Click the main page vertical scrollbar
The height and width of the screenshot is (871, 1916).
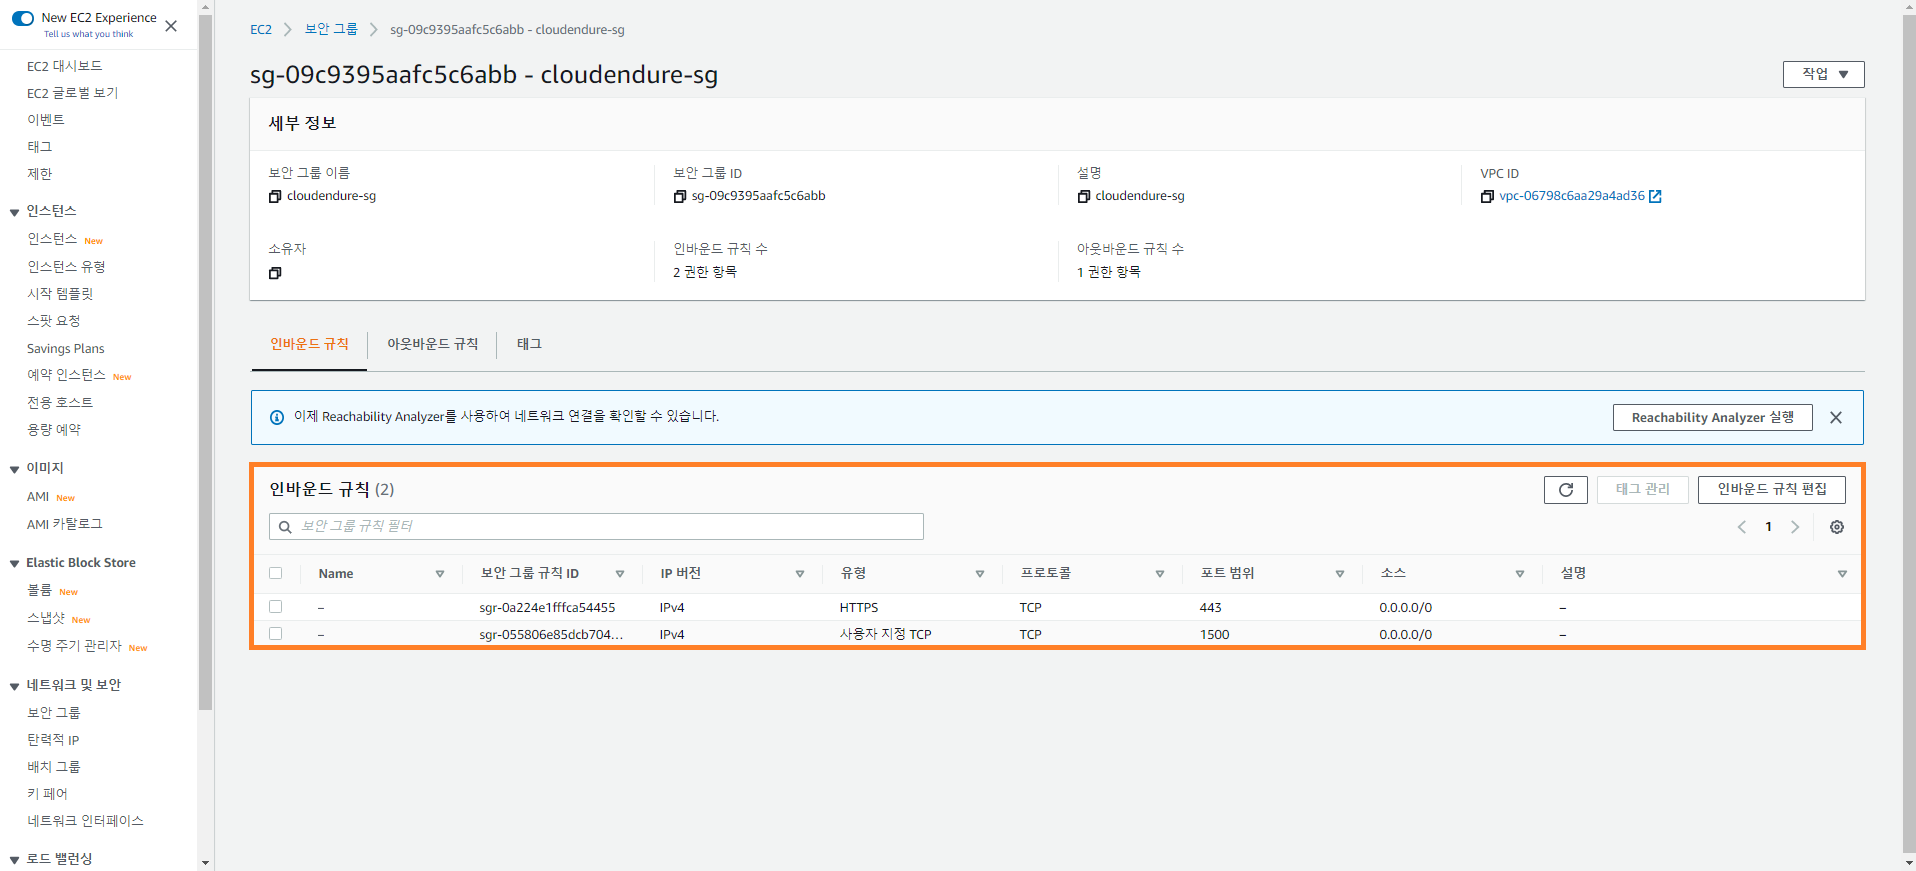point(1909,435)
